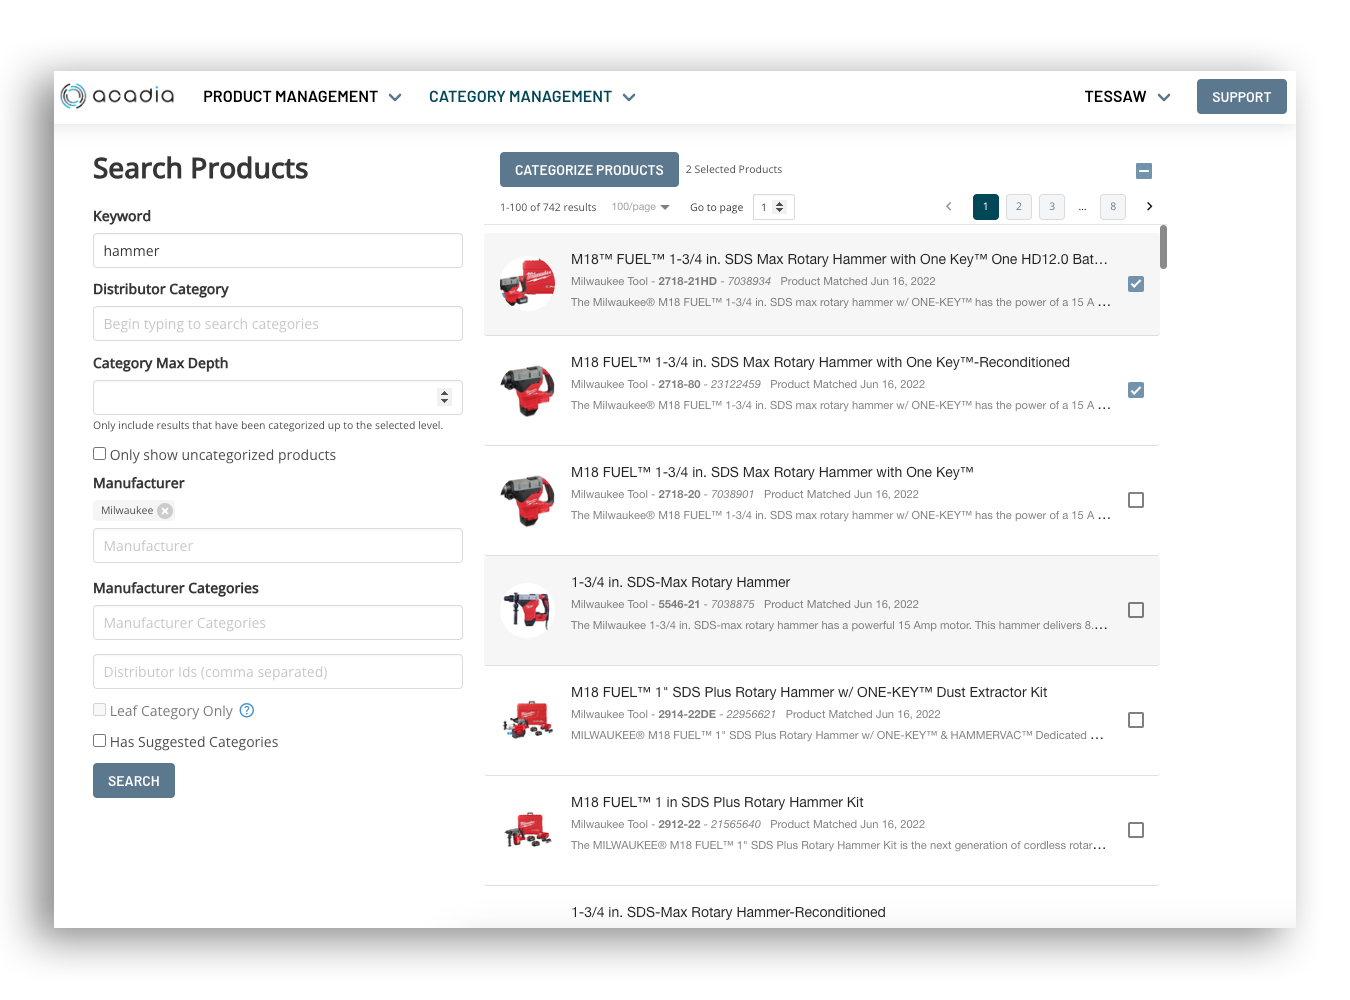This screenshot has width=1350, height=1000.
Task: Click the Leaf Category Only help icon
Action: pyautogui.click(x=247, y=711)
